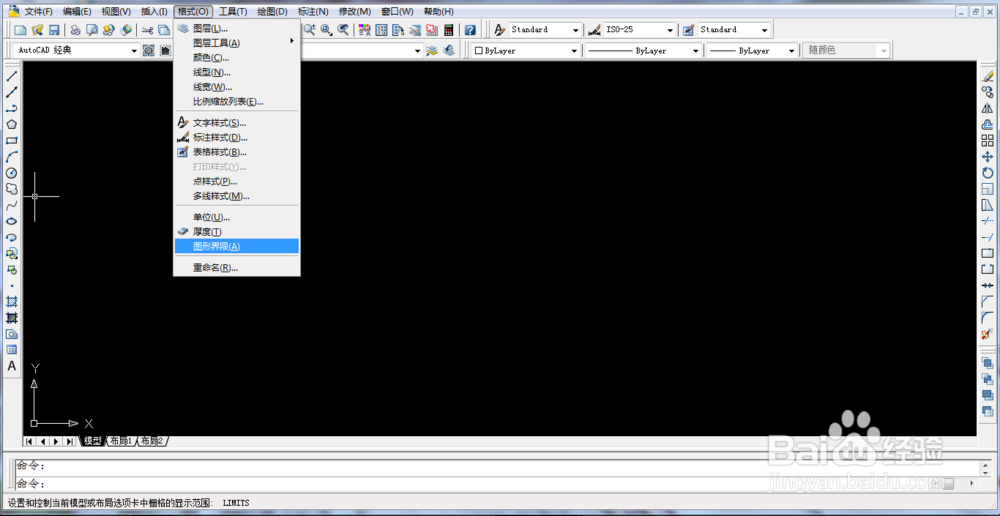Select the Polygon tool

click(11, 124)
